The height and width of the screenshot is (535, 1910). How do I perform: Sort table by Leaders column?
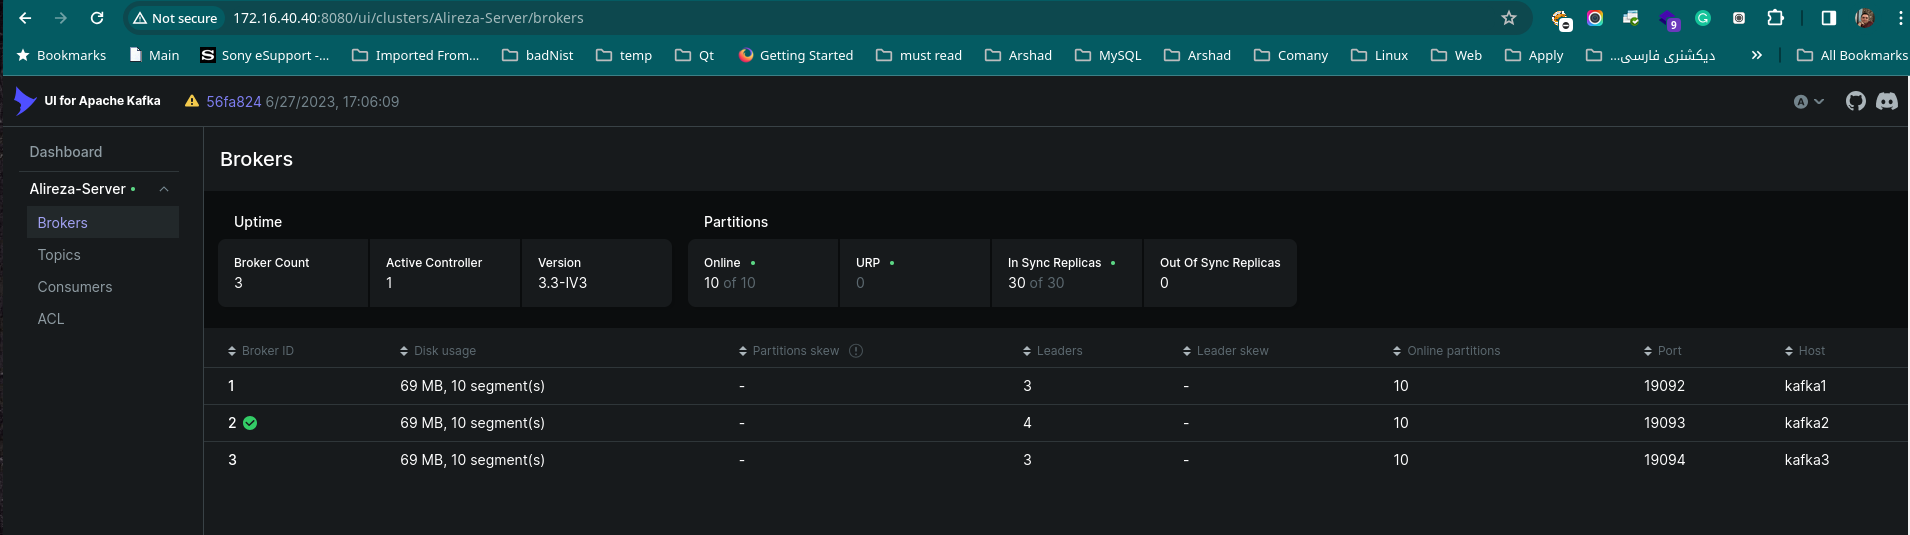point(1053,351)
